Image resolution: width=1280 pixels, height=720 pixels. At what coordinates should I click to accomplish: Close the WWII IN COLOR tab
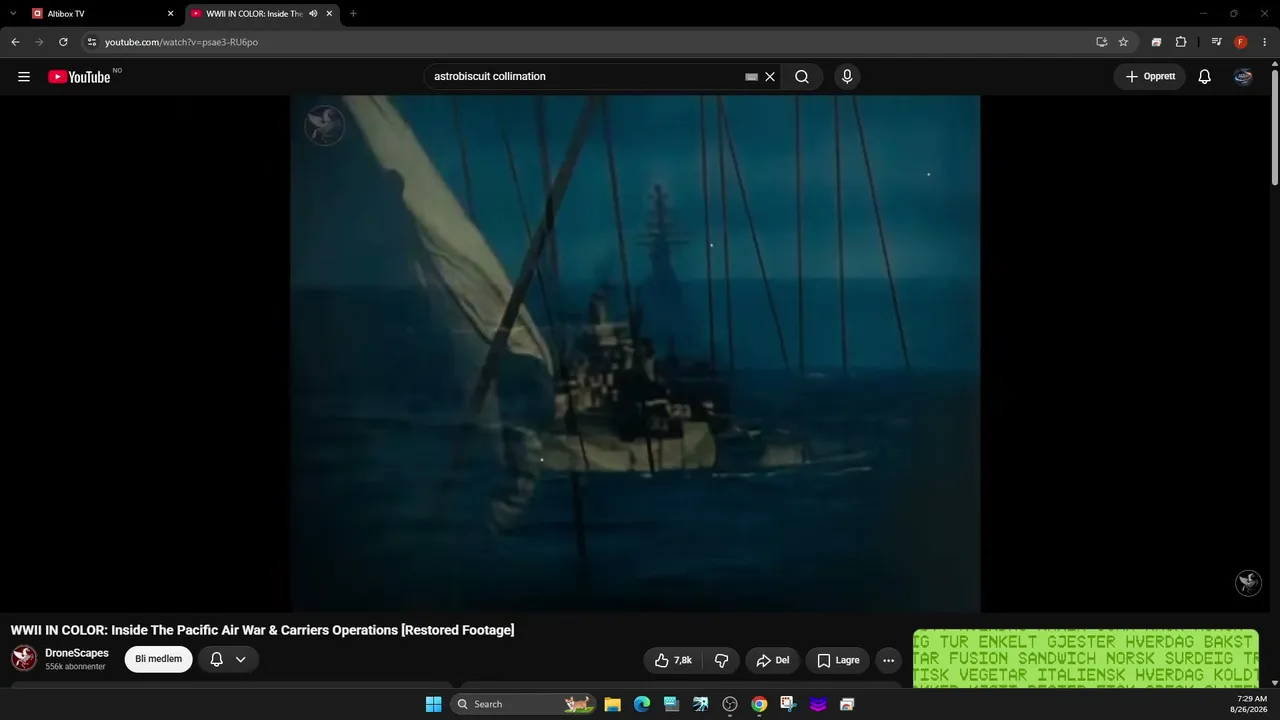pyautogui.click(x=329, y=14)
